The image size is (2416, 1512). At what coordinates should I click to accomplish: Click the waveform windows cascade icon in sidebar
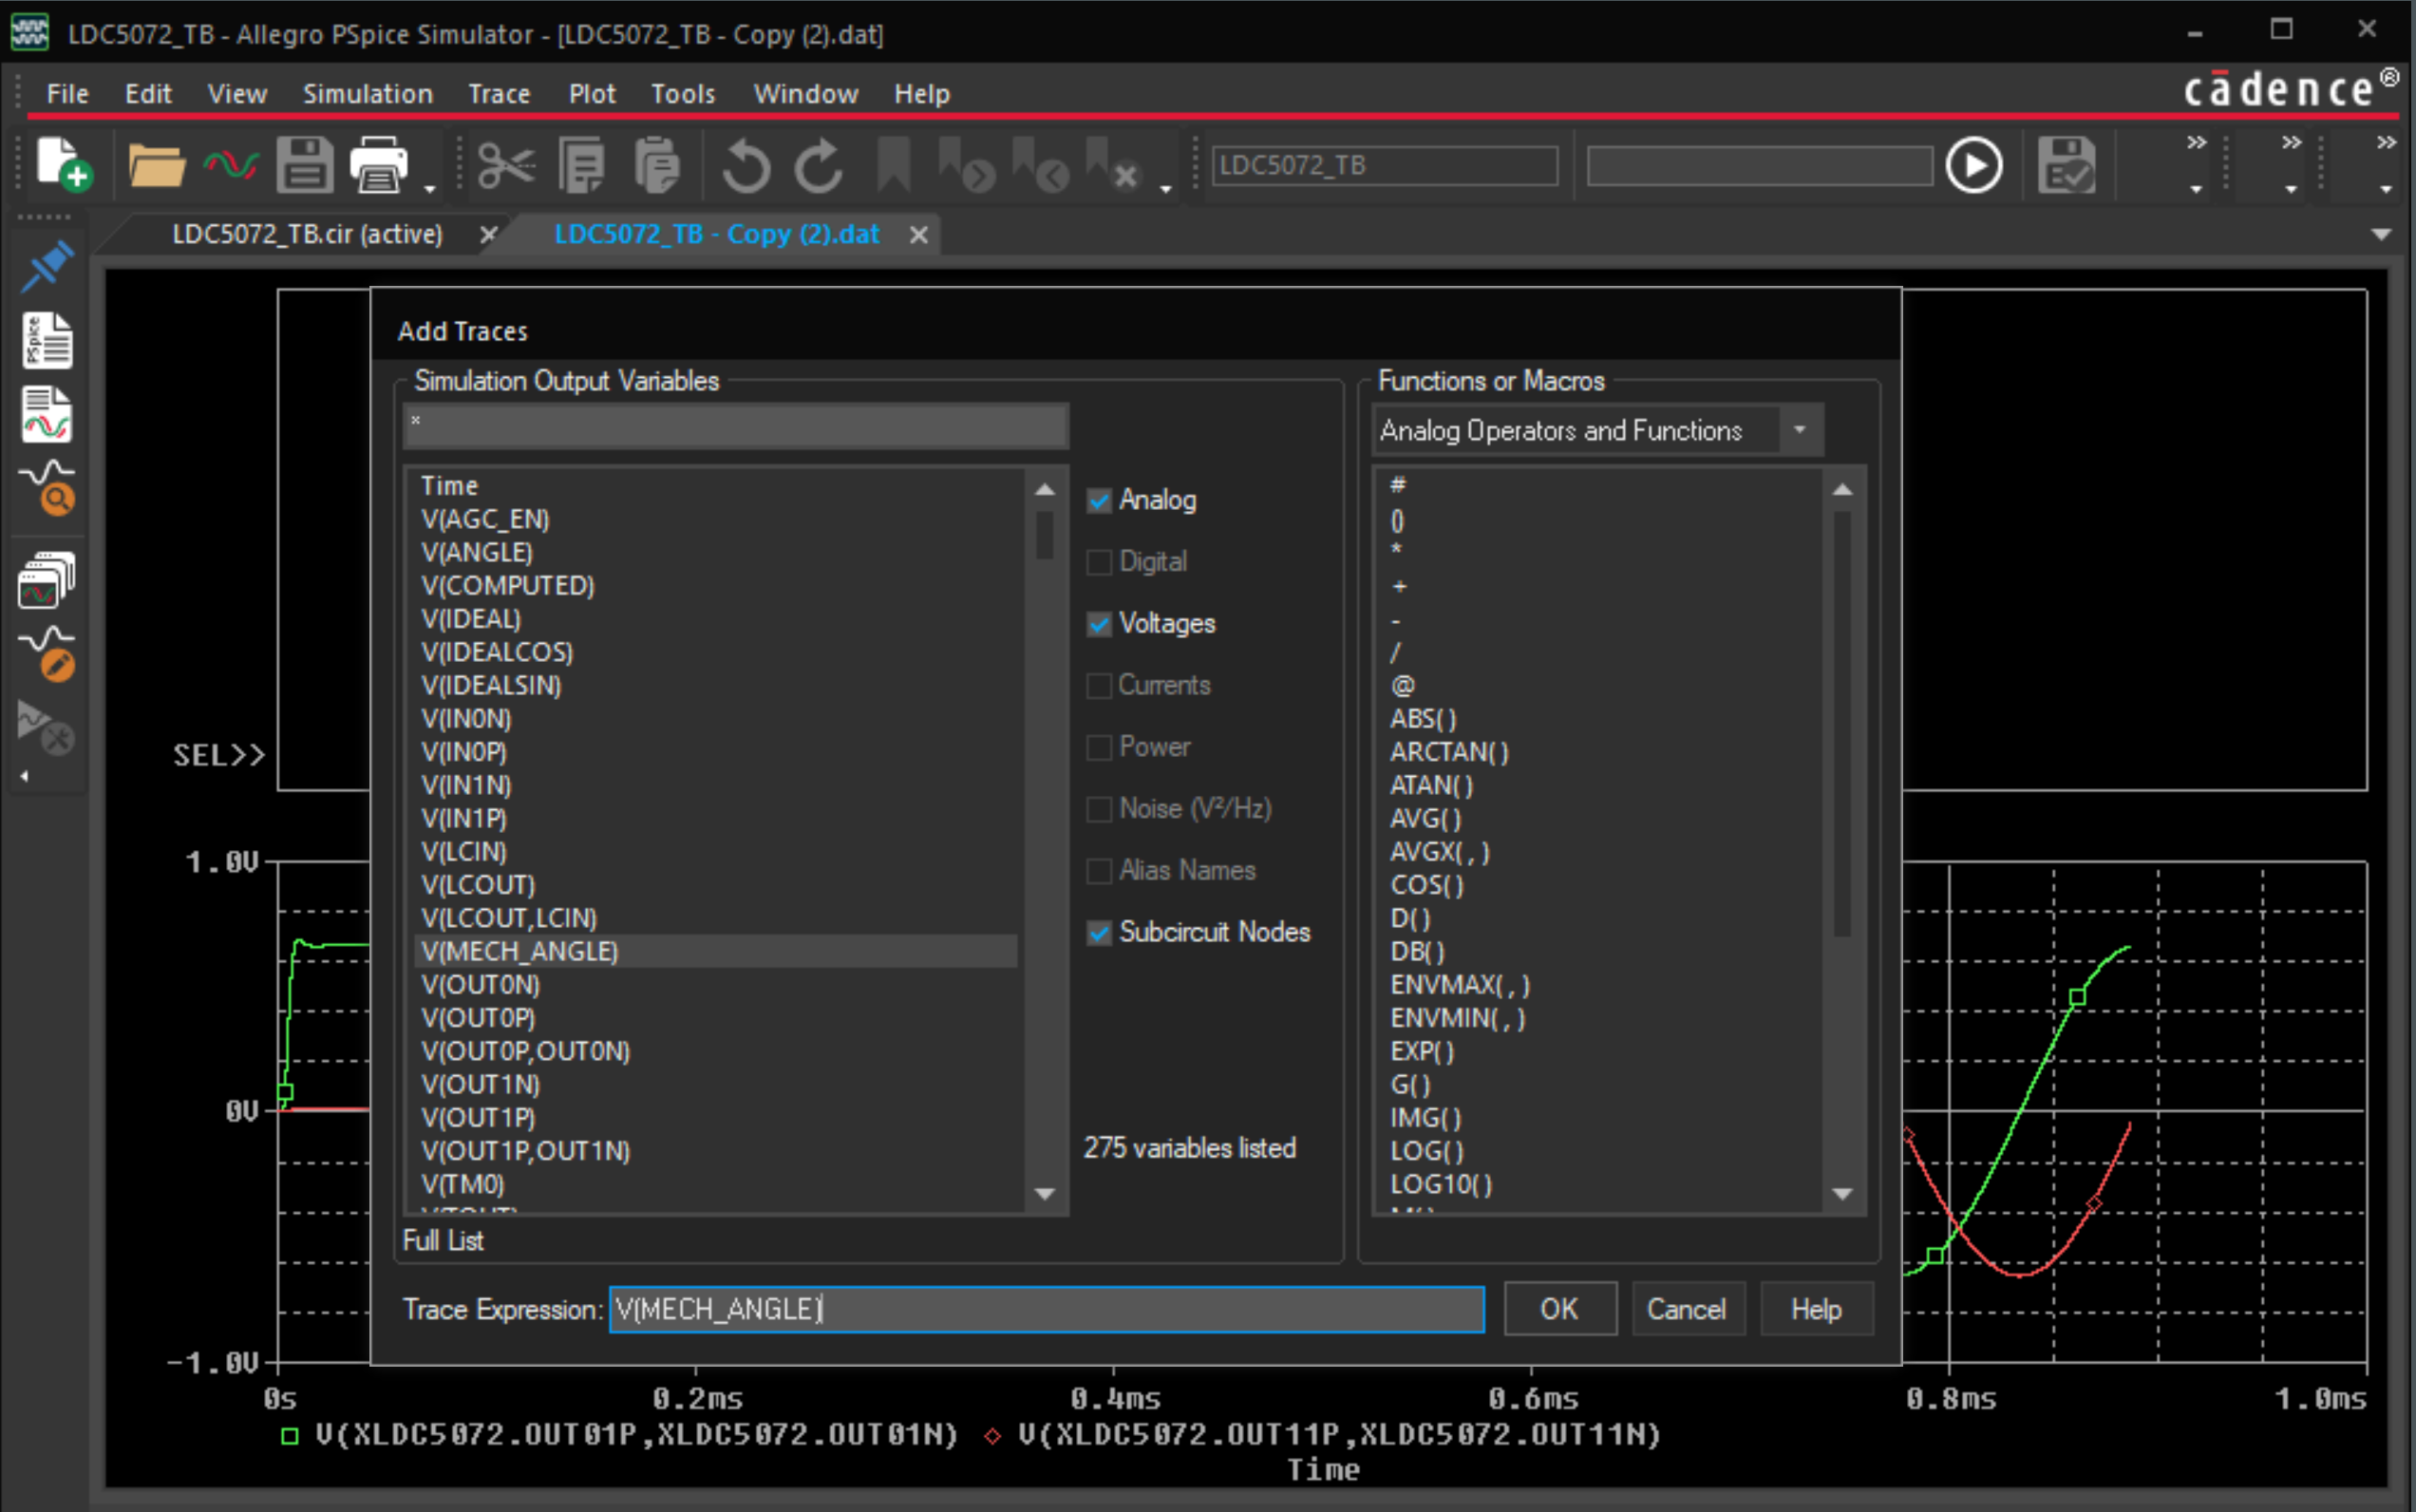coord(48,580)
